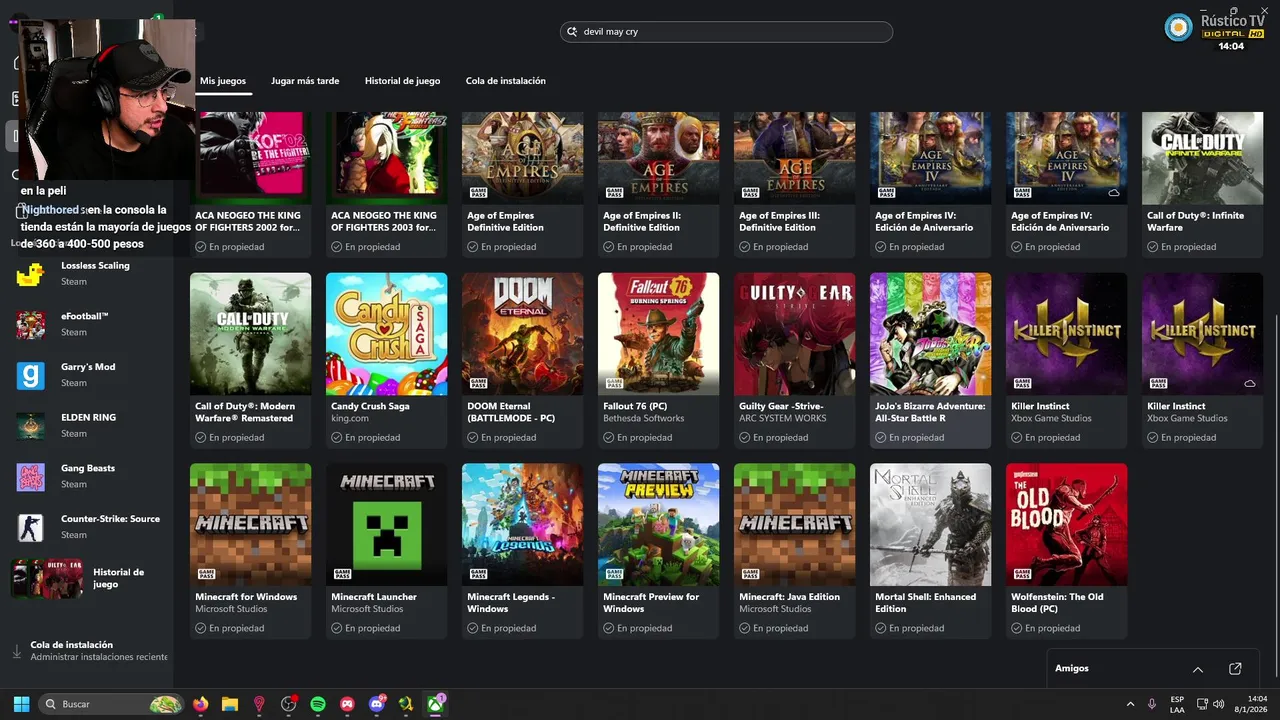
Task: Open OBS Studio from the taskbar
Action: pos(289,704)
